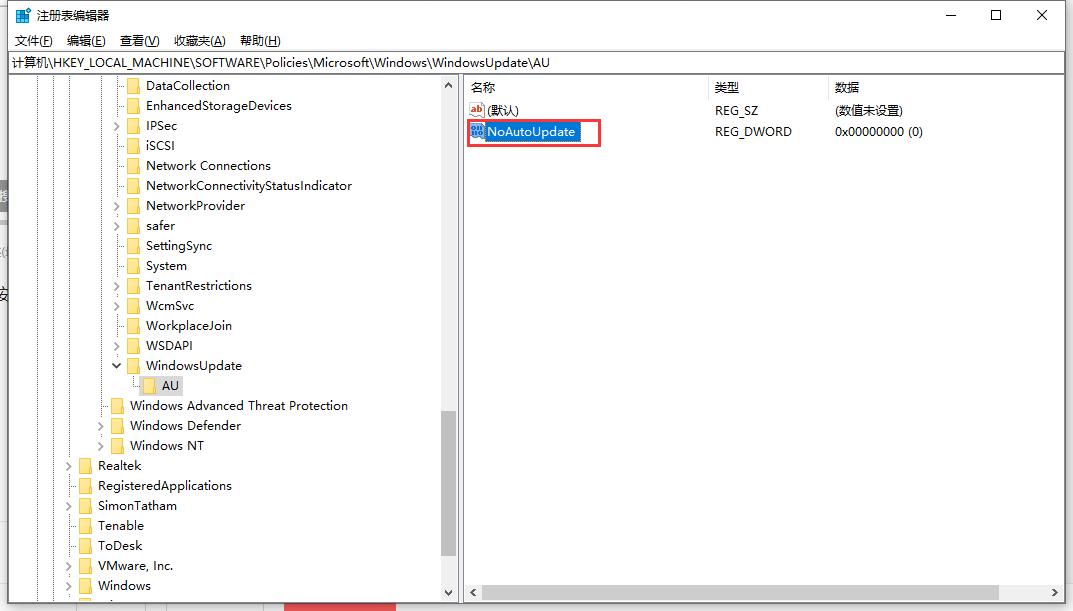Expand the NetworkProvider key

(116, 206)
